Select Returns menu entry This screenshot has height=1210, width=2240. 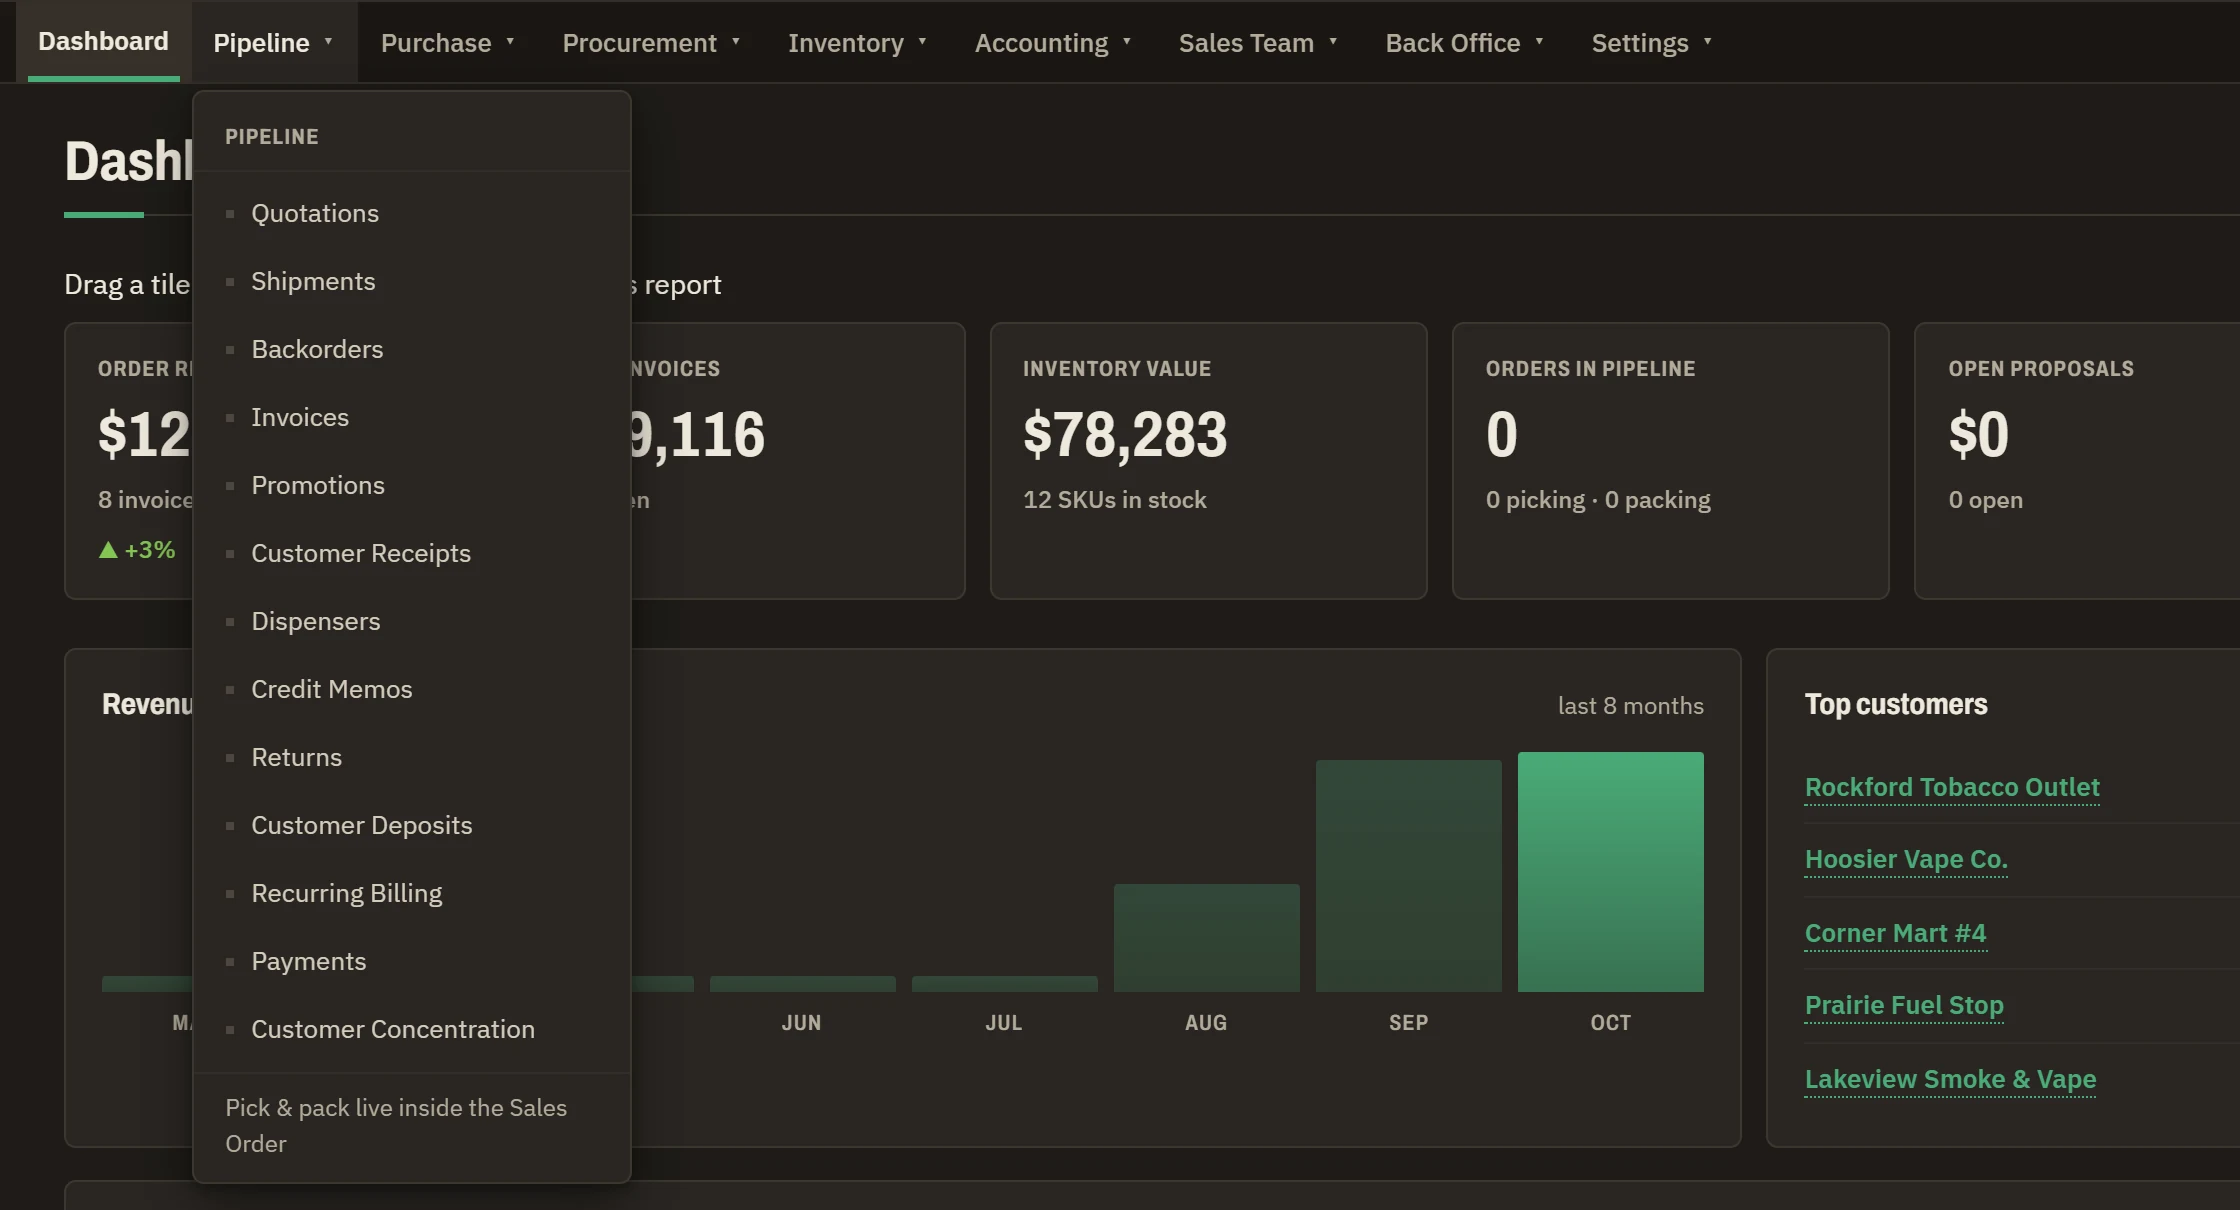pyautogui.click(x=411, y=757)
